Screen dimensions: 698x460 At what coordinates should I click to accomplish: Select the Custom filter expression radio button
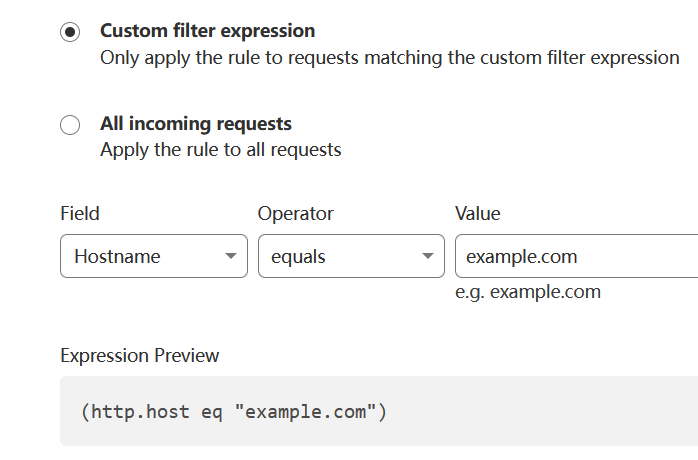[70, 32]
